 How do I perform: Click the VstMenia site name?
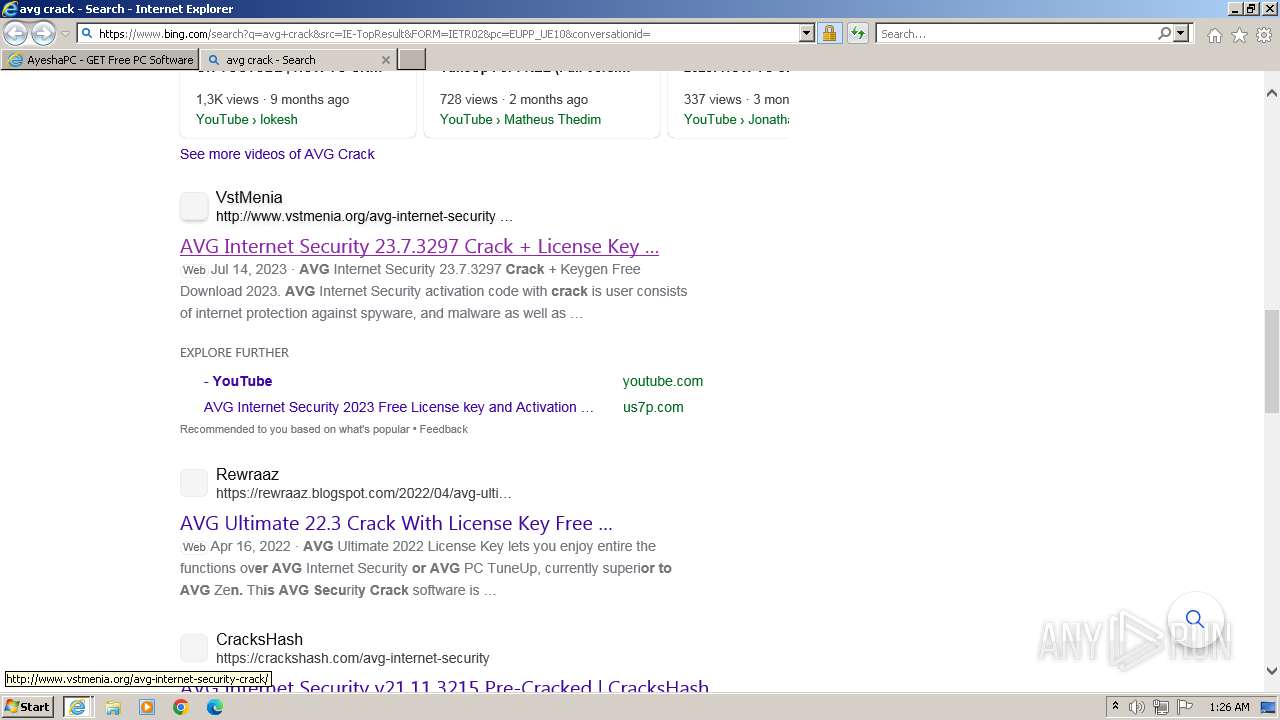[x=249, y=197]
